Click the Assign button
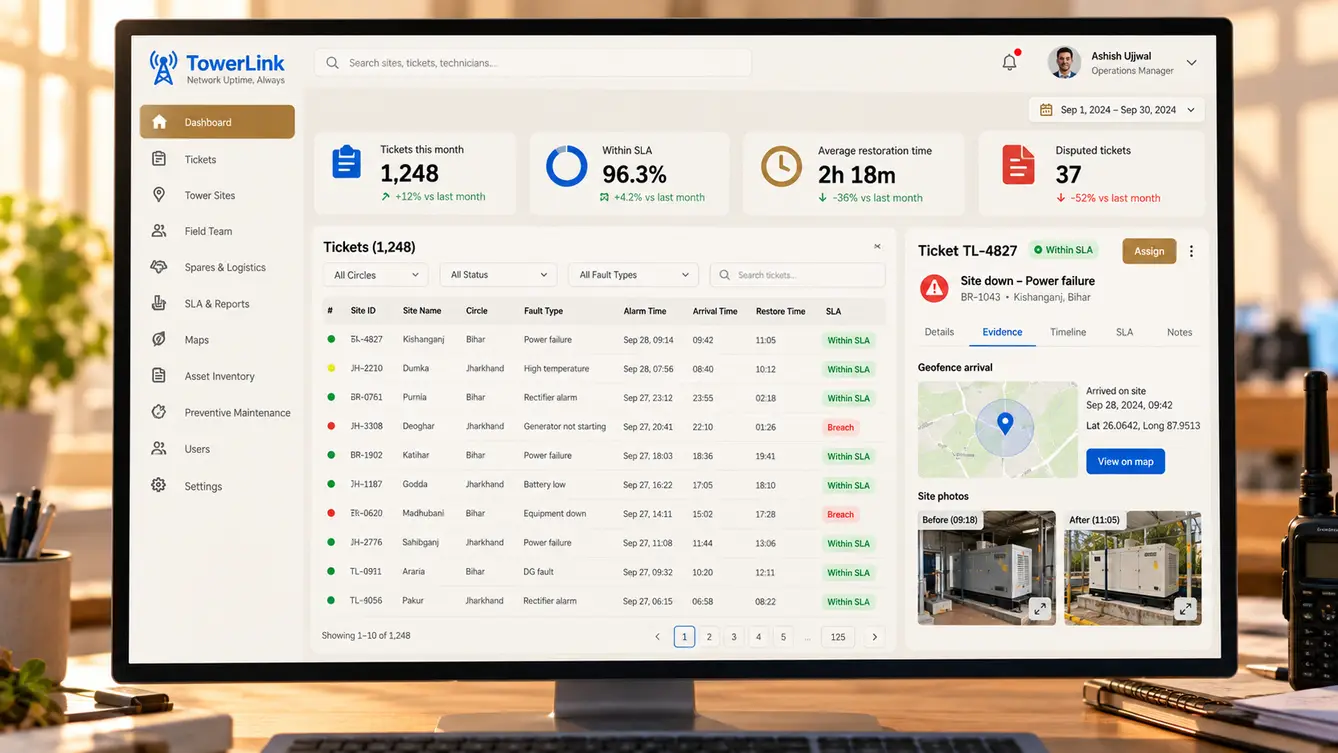 [x=1149, y=251]
